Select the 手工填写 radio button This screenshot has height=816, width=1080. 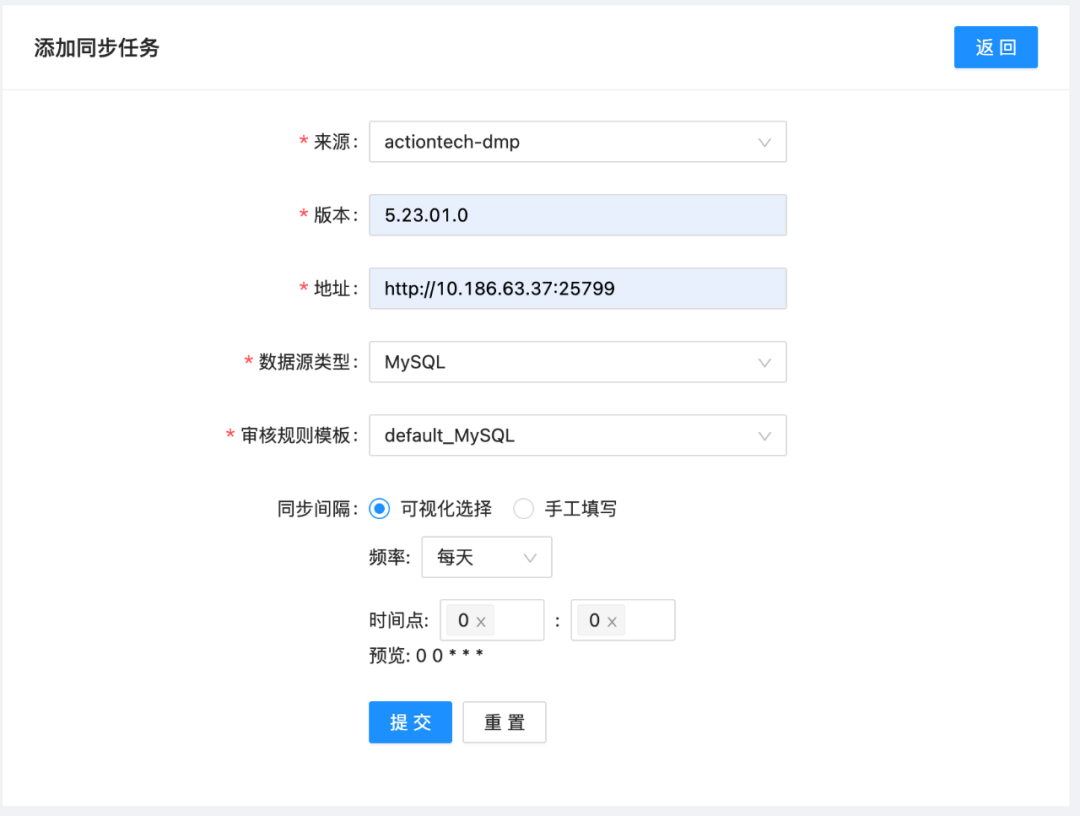click(x=523, y=509)
